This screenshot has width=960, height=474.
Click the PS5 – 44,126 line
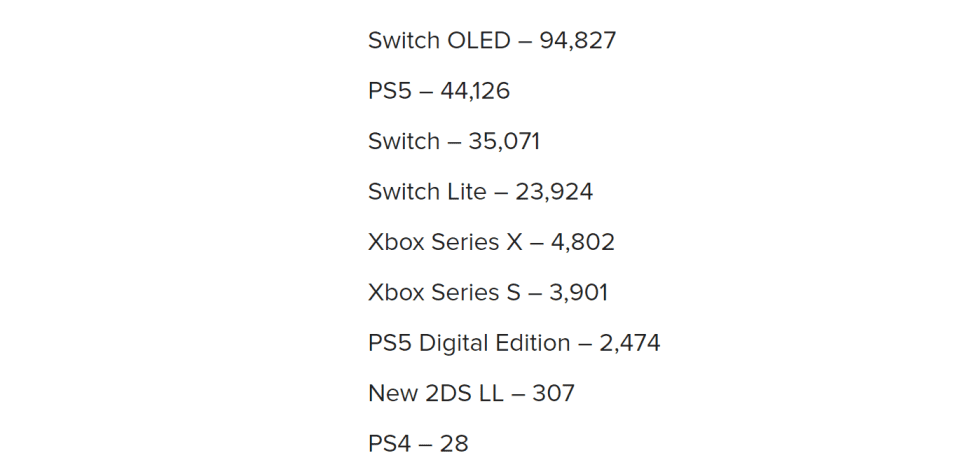click(438, 91)
